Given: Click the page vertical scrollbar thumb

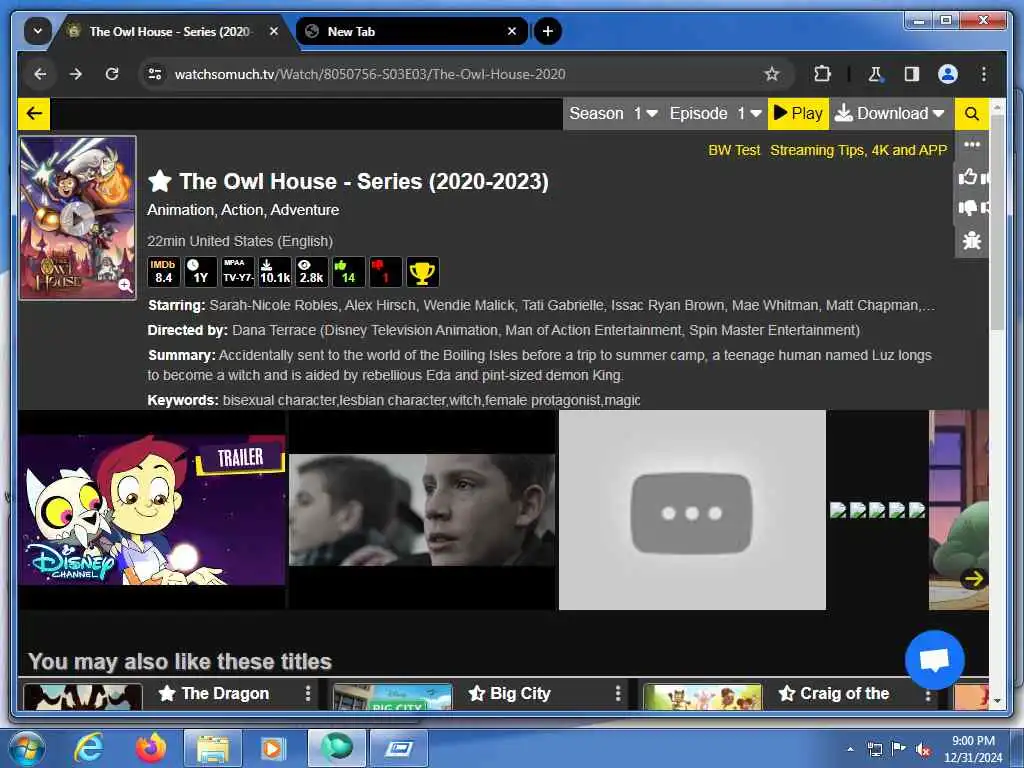Looking at the screenshot, I should (x=997, y=222).
